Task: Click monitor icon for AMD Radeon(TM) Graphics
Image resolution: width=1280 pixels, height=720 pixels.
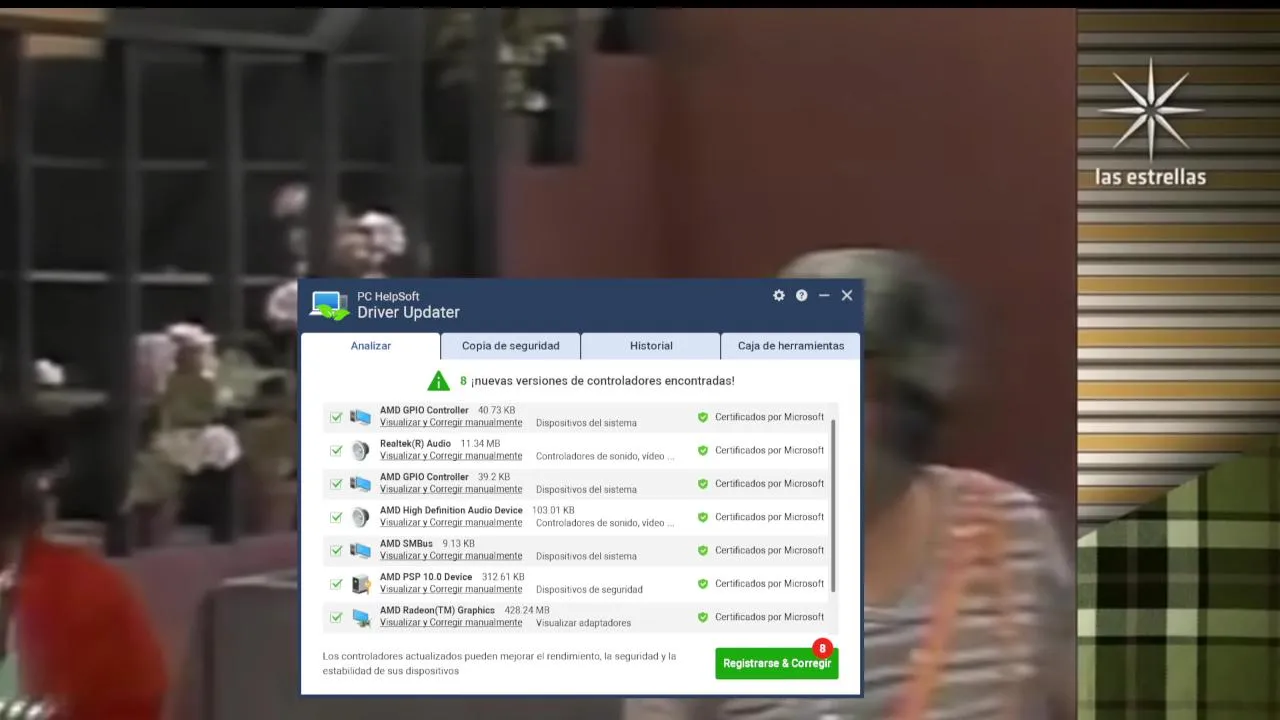Action: click(361, 617)
